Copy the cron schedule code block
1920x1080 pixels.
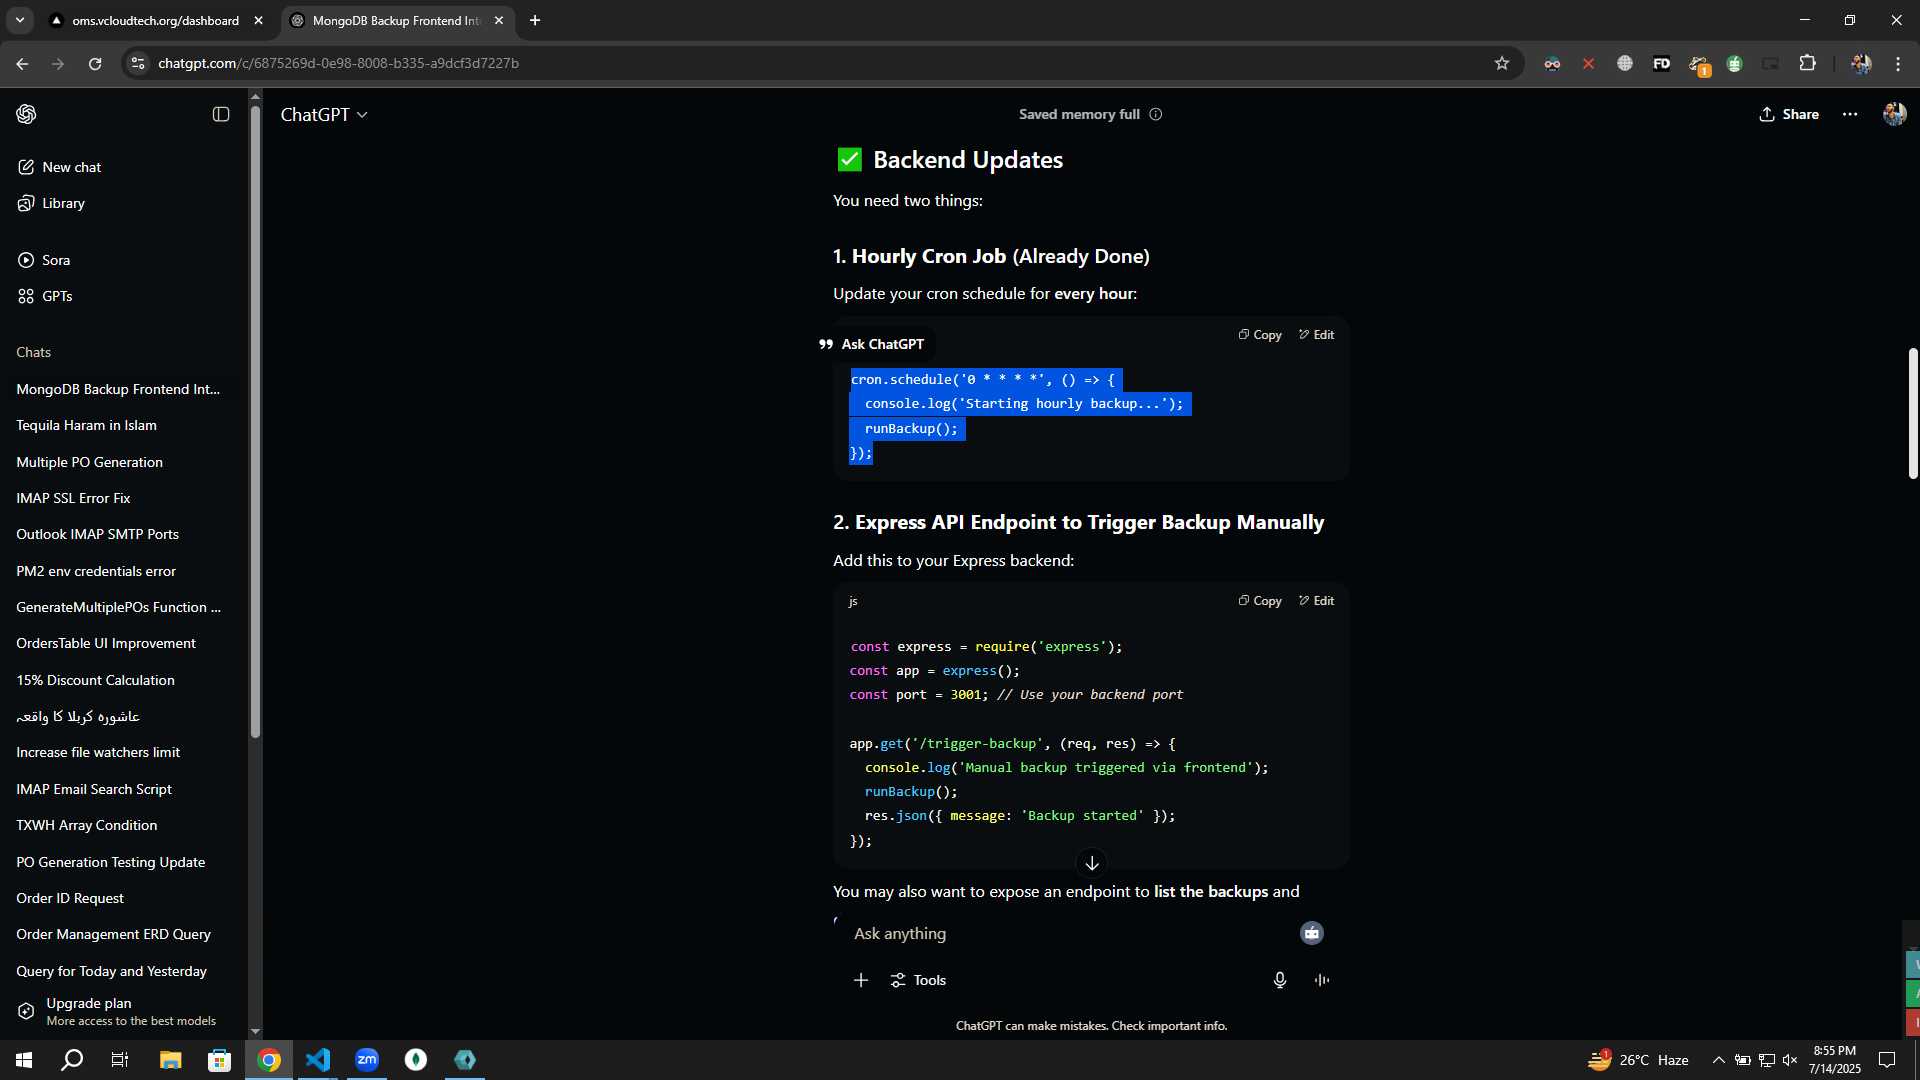(x=1260, y=335)
